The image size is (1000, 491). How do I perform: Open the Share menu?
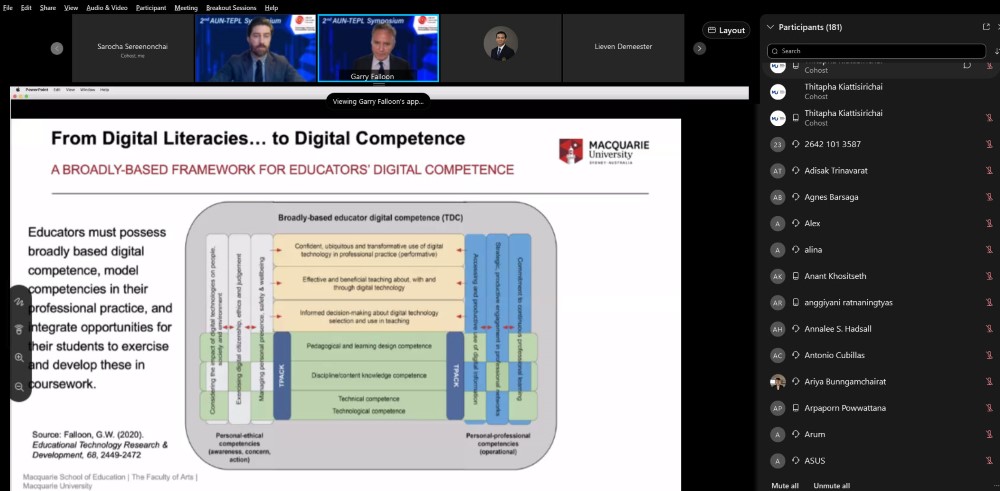click(x=46, y=7)
